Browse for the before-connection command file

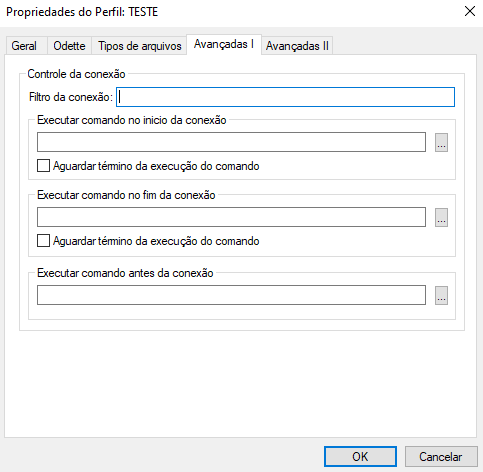441,295
